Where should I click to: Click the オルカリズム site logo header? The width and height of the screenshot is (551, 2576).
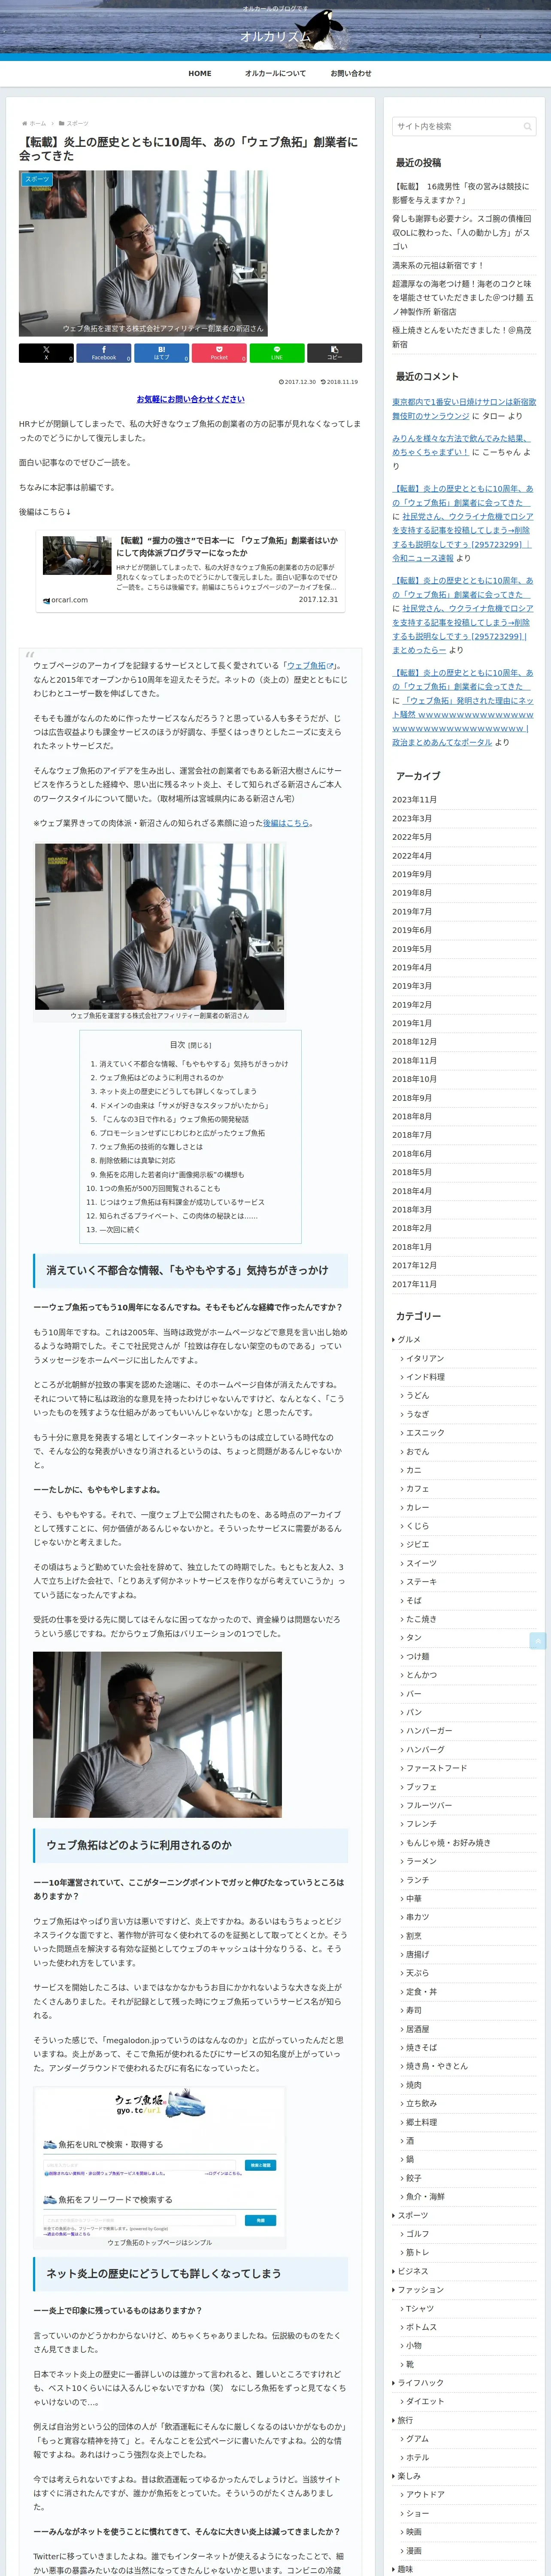[275, 37]
